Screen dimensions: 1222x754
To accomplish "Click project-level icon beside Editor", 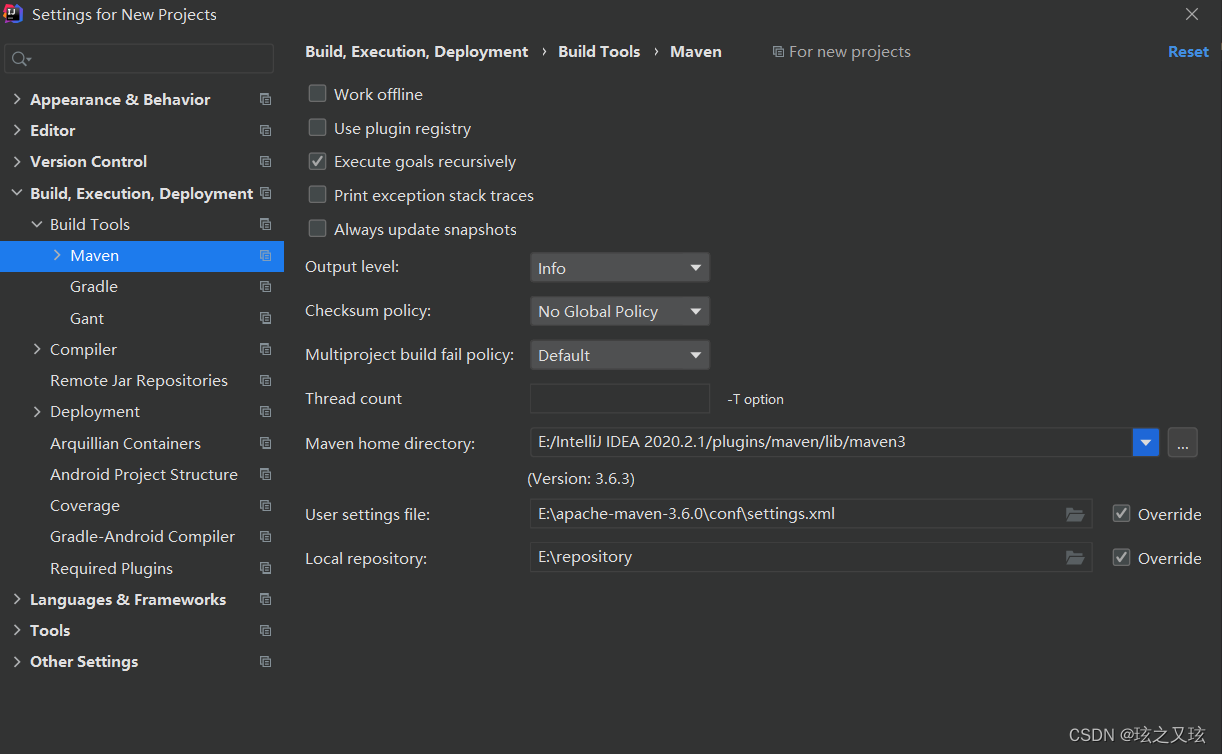I will click(265, 130).
